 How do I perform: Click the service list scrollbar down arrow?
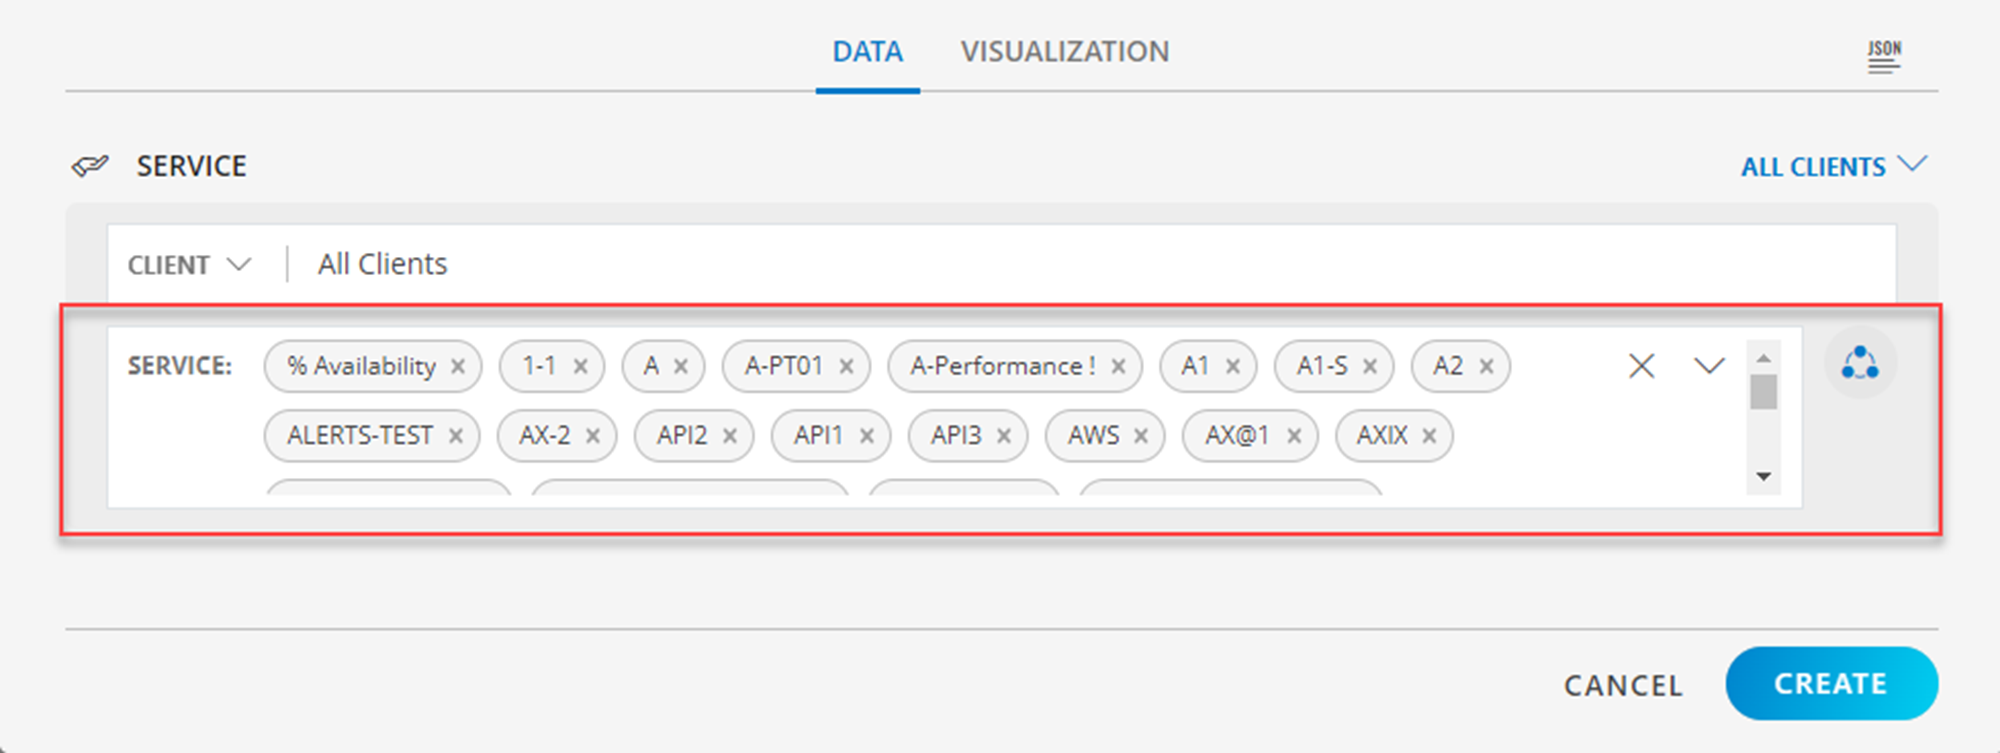click(x=1765, y=478)
